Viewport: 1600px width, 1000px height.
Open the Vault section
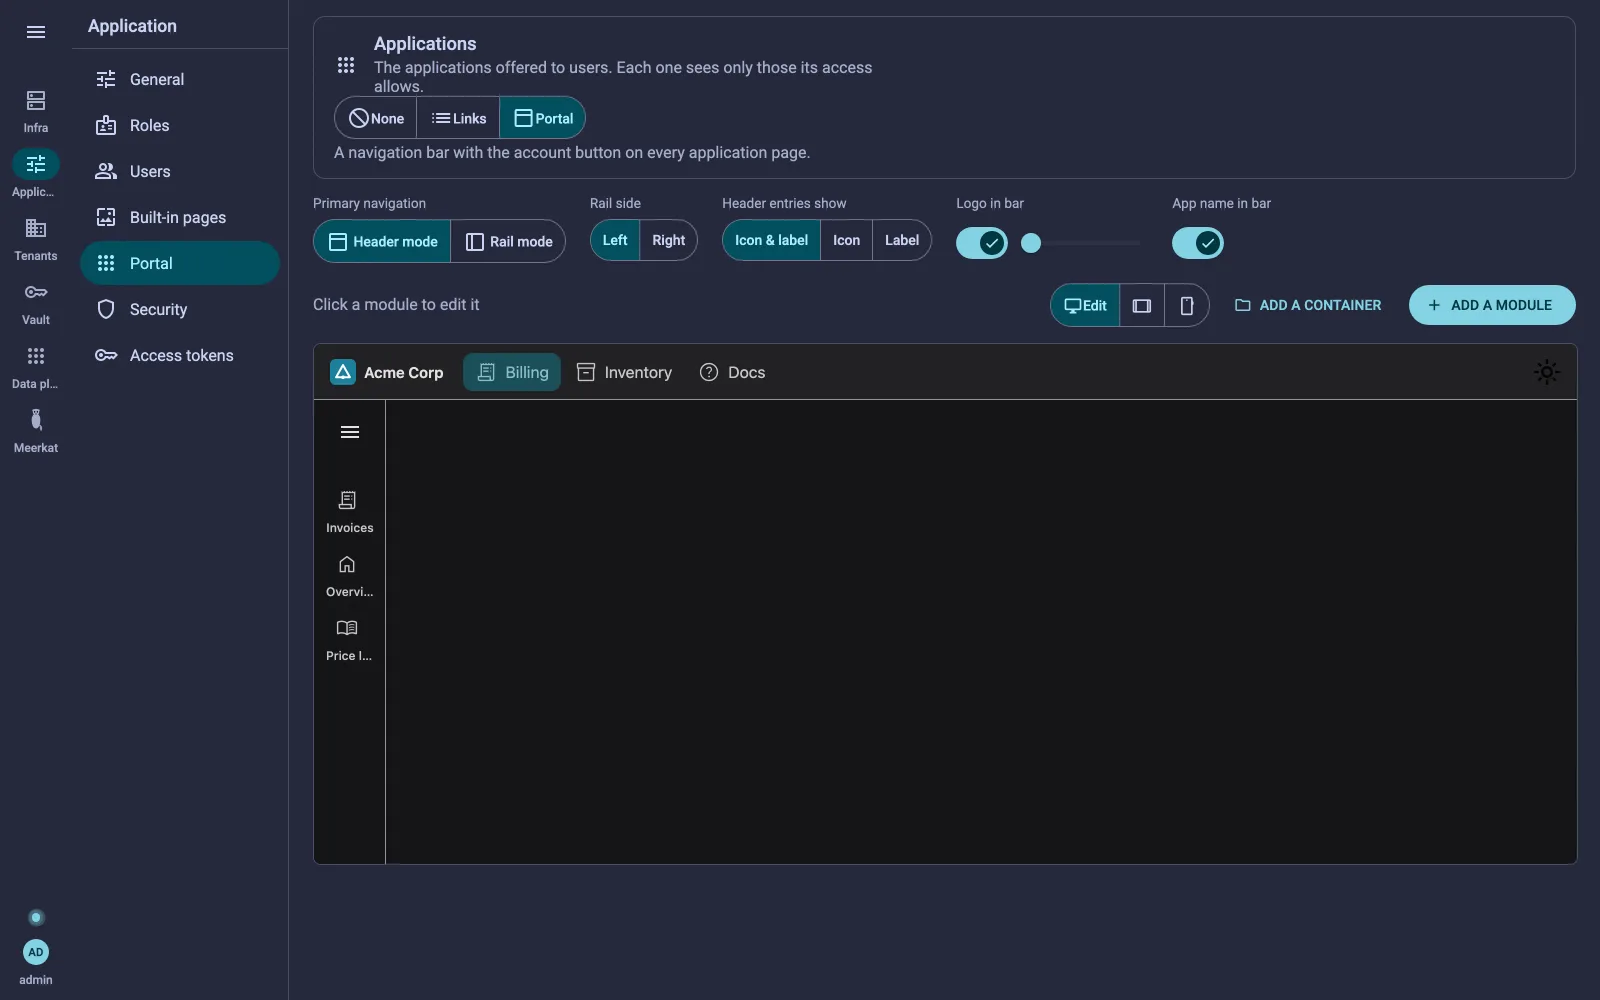click(36, 303)
